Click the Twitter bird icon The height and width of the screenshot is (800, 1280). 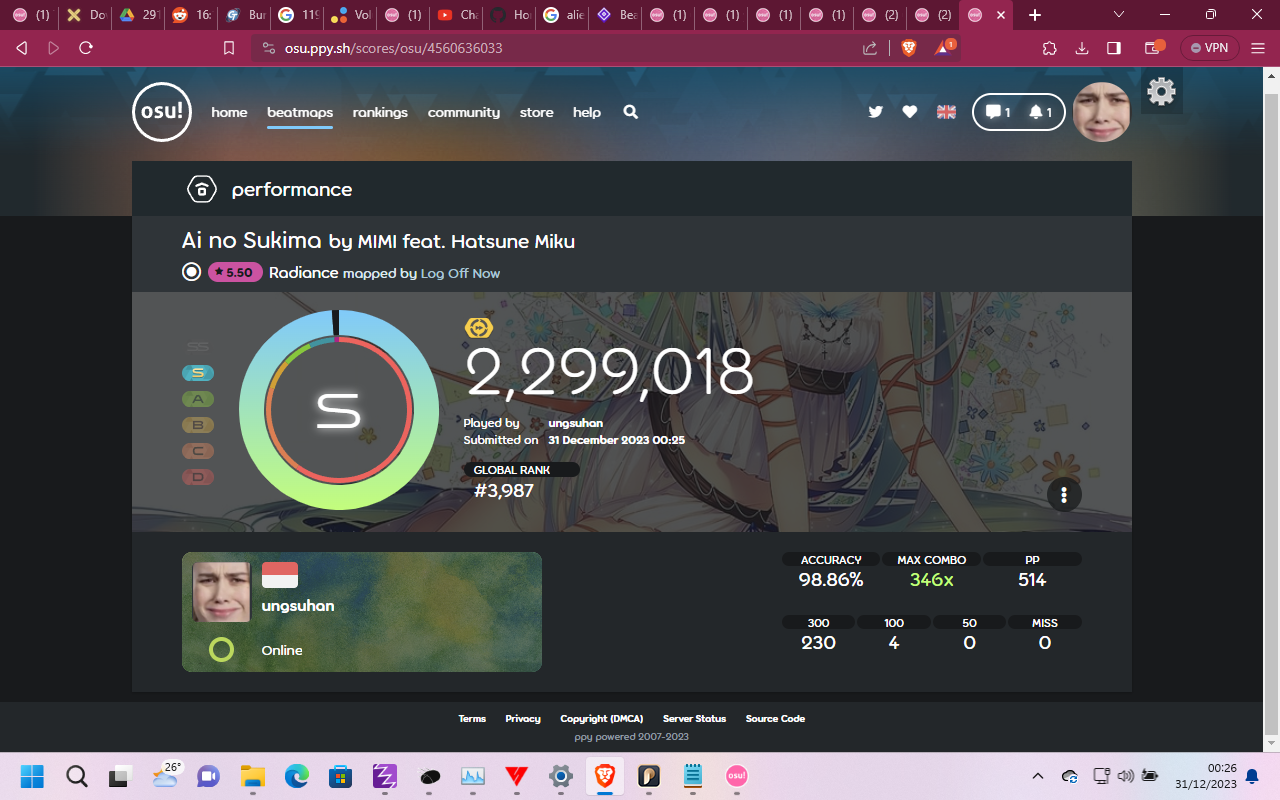tap(876, 112)
